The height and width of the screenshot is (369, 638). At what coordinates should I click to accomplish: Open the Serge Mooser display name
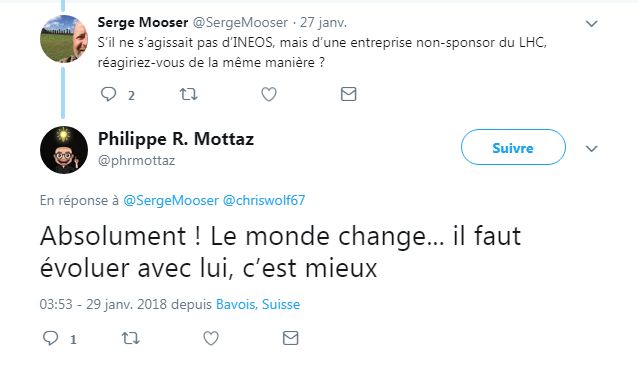143,22
